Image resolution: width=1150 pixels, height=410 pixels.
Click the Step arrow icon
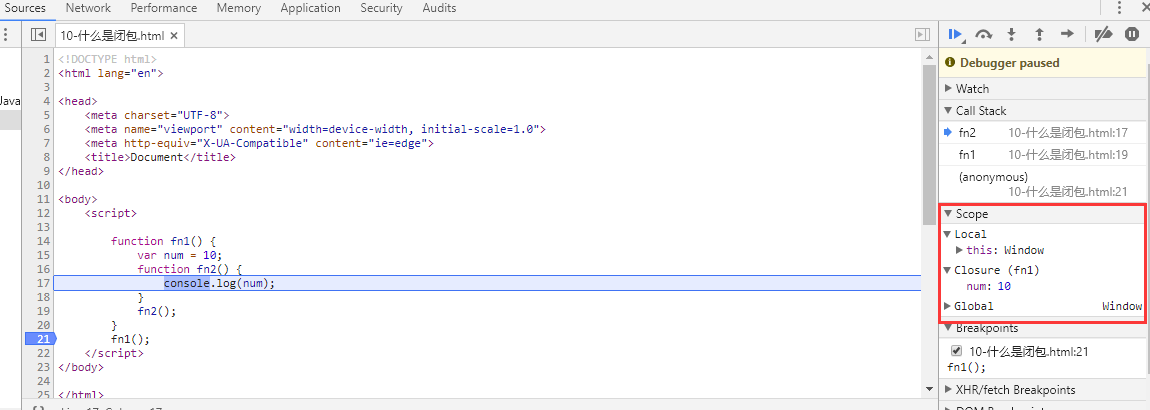[1067, 34]
